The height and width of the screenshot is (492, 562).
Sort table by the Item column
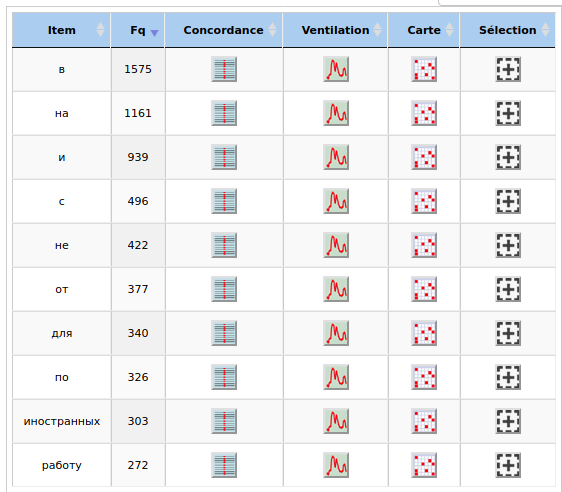pos(61,30)
